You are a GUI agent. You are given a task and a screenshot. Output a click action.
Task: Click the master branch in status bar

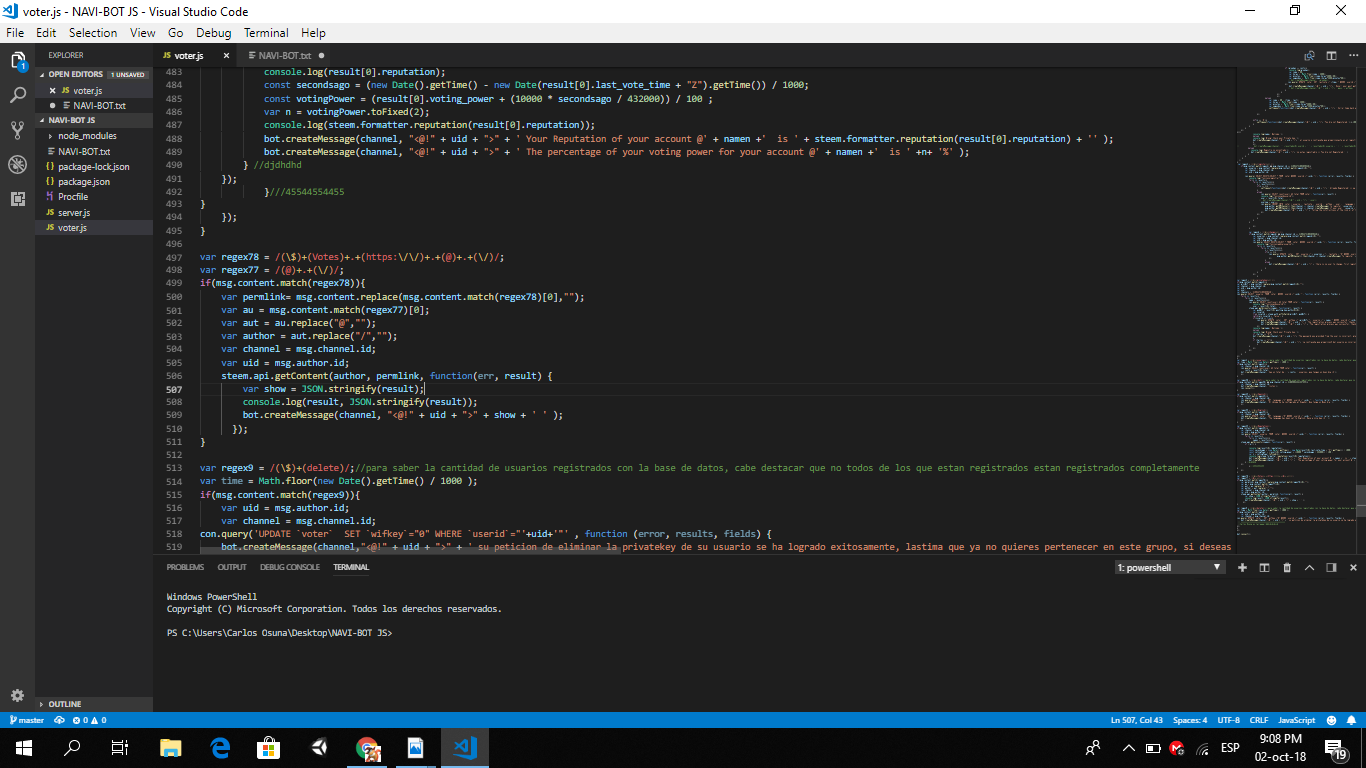tap(27, 720)
